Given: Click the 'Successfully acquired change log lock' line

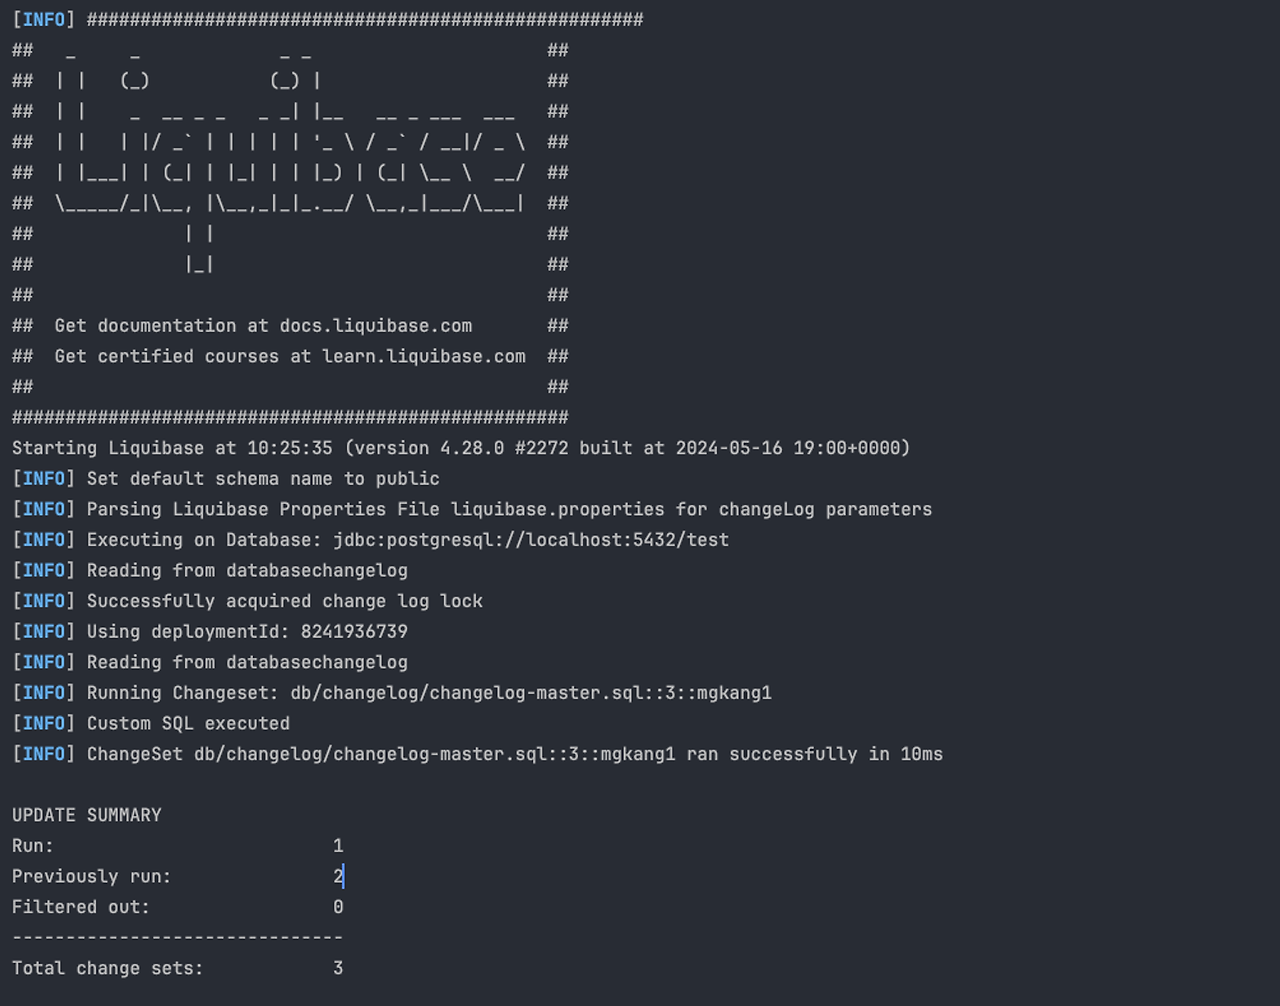Looking at the screenshot, I should (247, 601).
